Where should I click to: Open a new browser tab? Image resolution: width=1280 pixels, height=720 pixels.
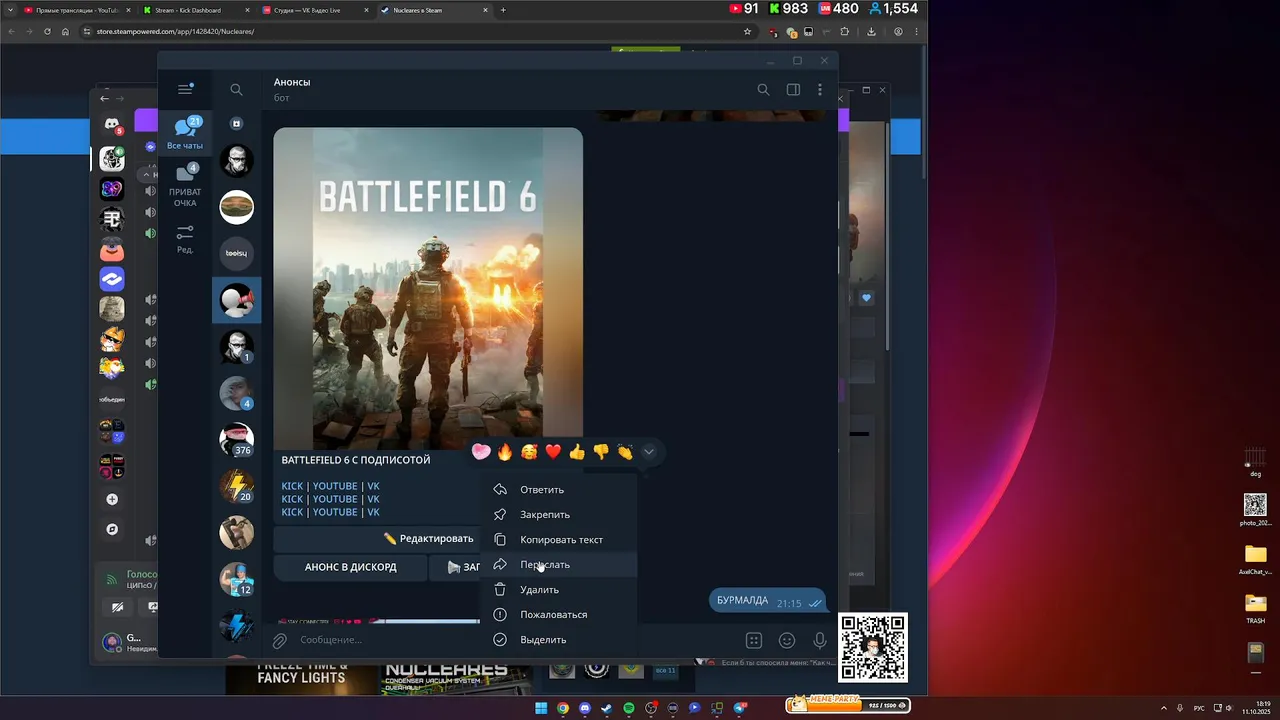(x=503, y=10)
